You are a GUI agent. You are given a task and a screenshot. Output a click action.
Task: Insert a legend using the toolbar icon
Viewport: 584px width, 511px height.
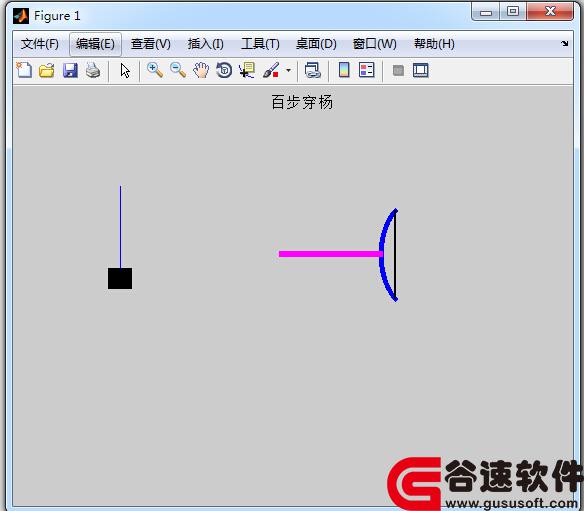pyautogui.click(x=366, y=70)
